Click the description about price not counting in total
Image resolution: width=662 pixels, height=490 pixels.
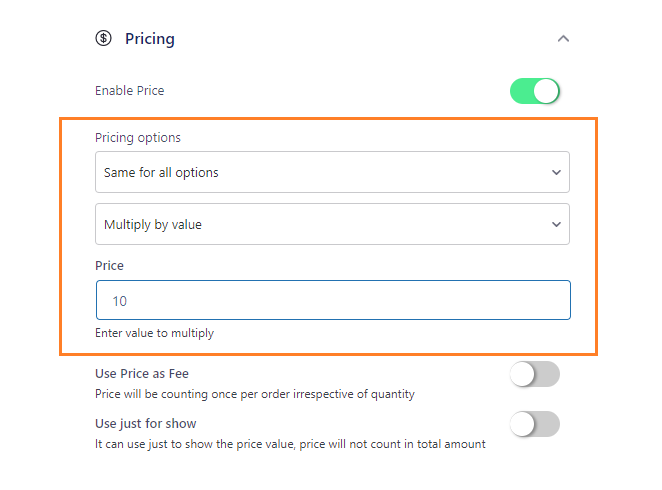point(290,444)
